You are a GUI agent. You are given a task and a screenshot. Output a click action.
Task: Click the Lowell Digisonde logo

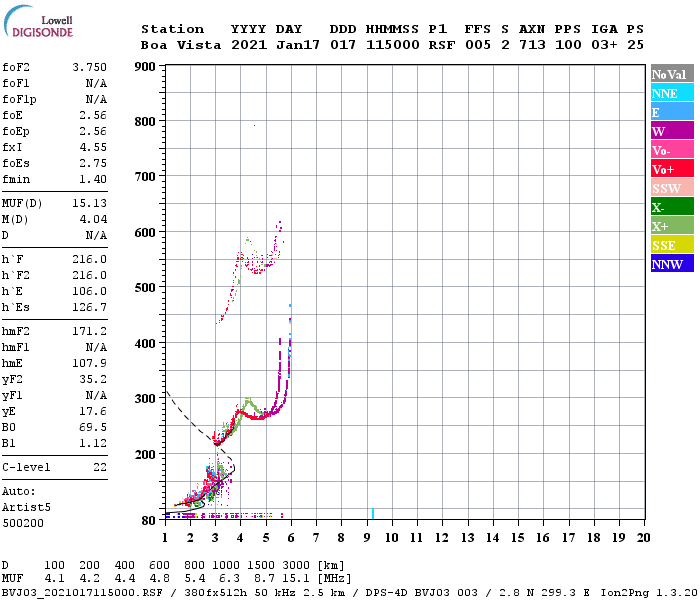pyautogui.click(x=38, y=21)
